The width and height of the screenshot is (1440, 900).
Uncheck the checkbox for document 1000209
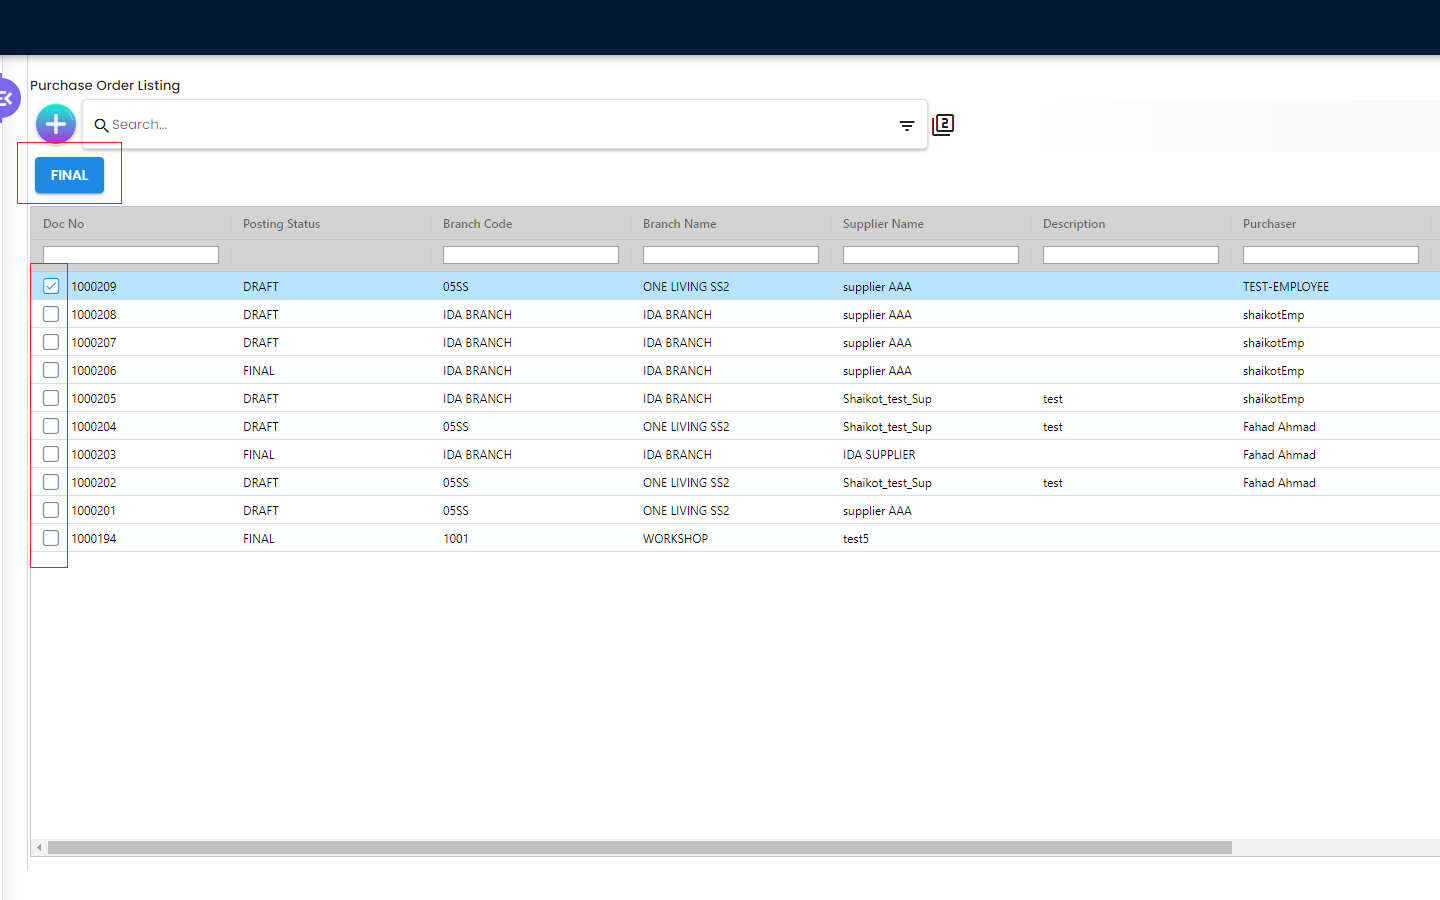(x=51, y=286)
